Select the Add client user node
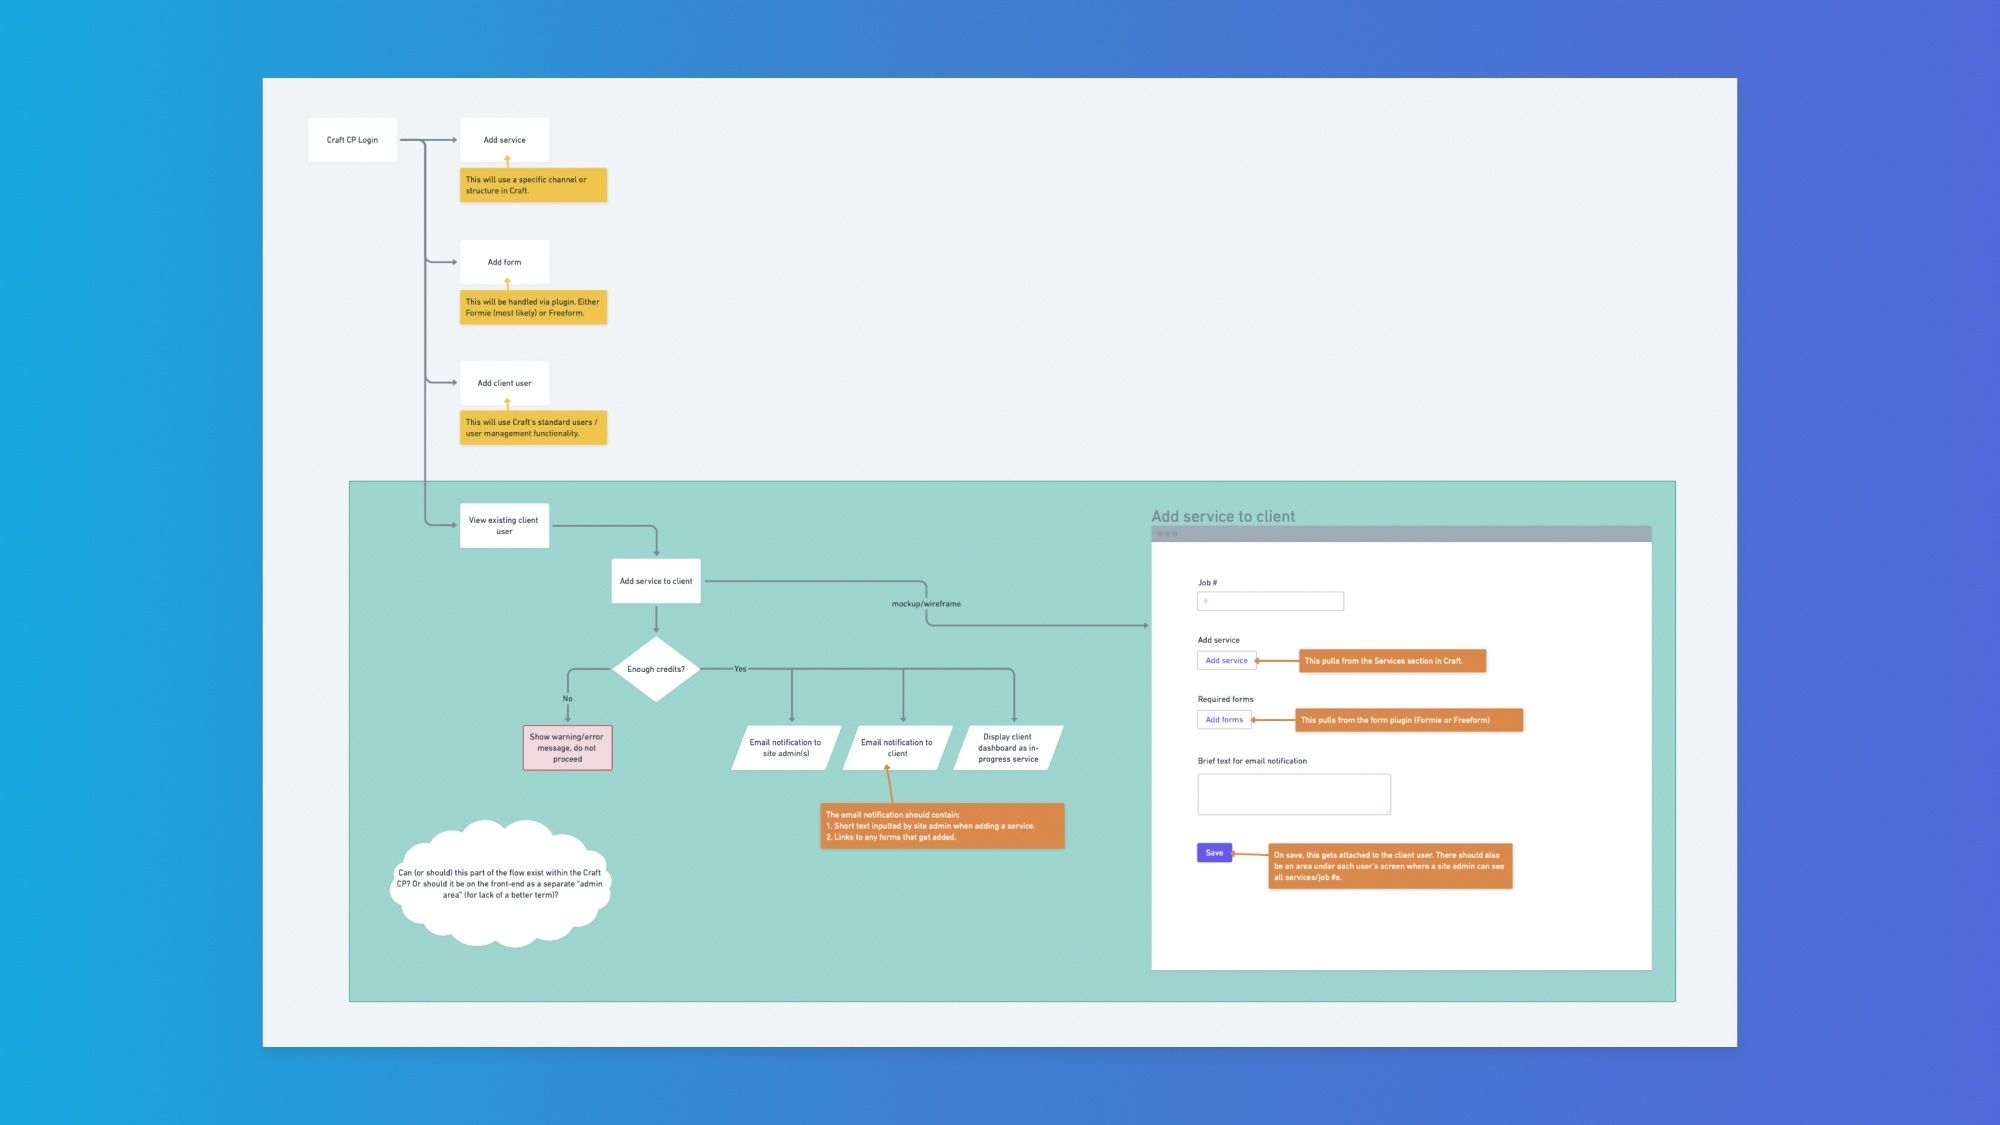This screenshot has height=1125, width=2000. click(x=504, y=383)
